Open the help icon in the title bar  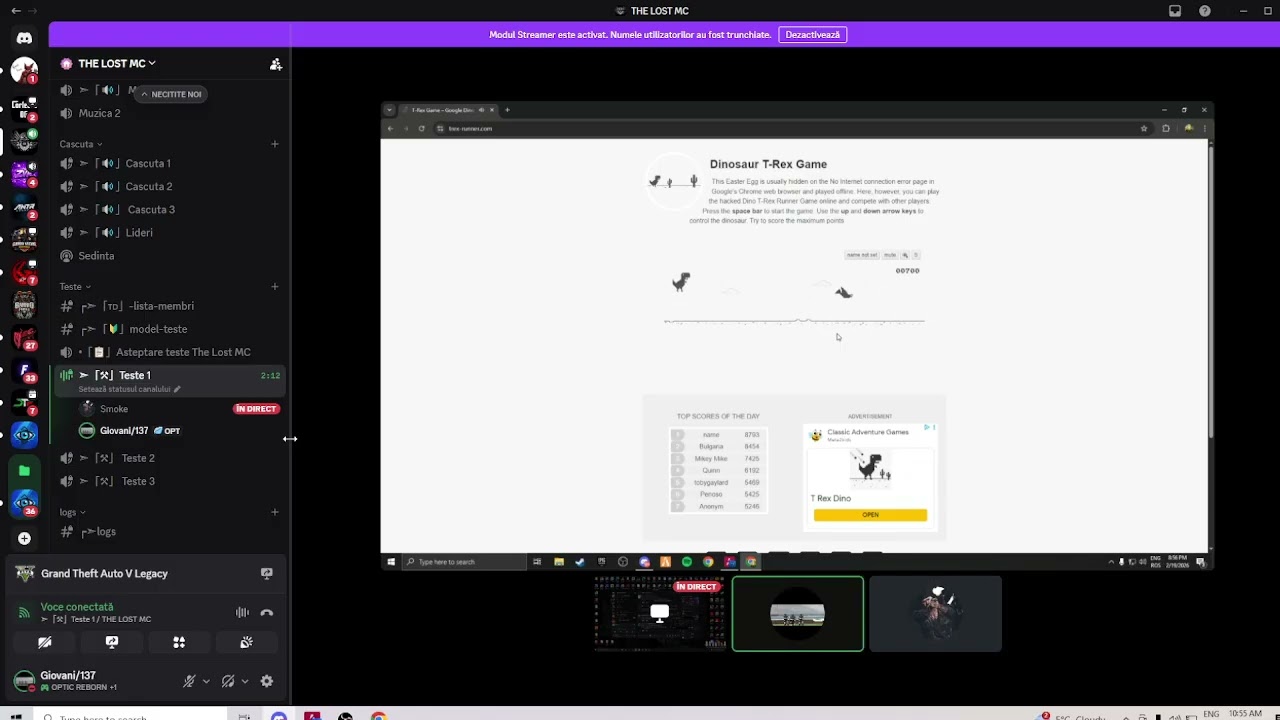(x=1205, y=11)
